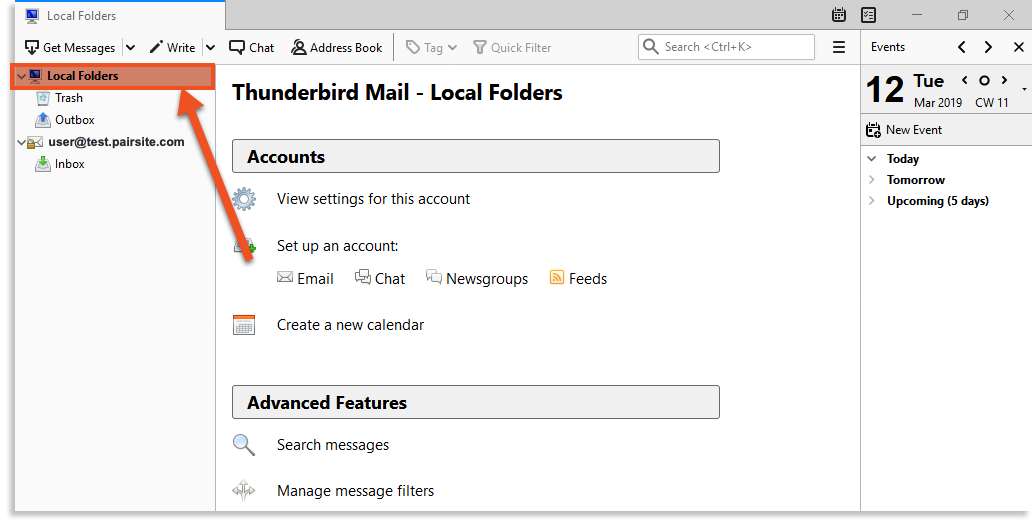This screenshot has width=1032, height=524.
Task: Open the calendar tab icon in title bar
Action: click(x=839, y=15)
